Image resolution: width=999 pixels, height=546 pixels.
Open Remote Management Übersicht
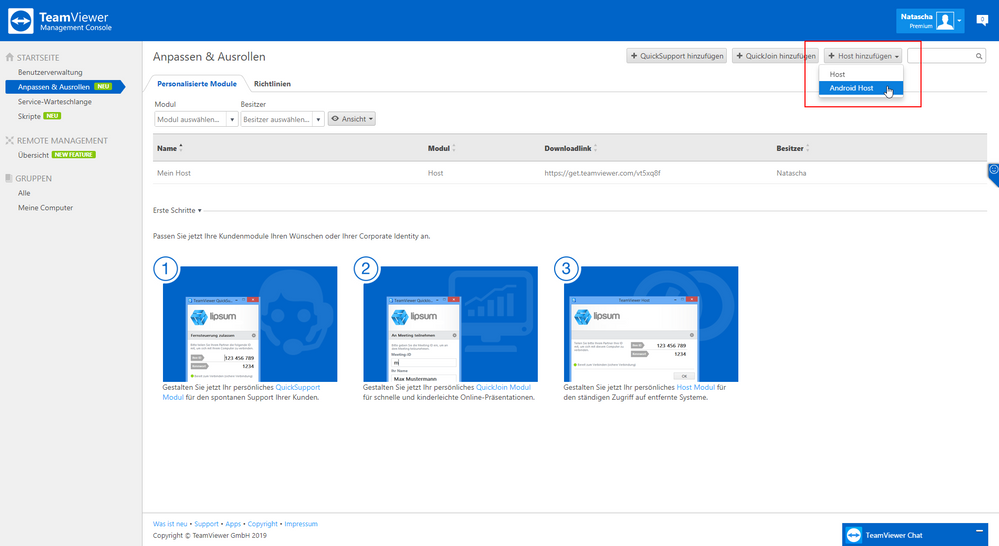33,155
